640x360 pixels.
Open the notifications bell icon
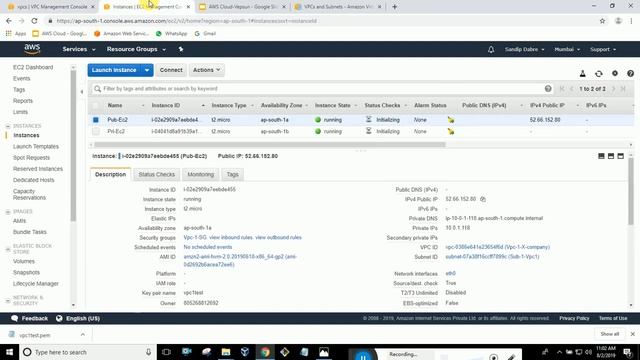click(x=491, y=49)
